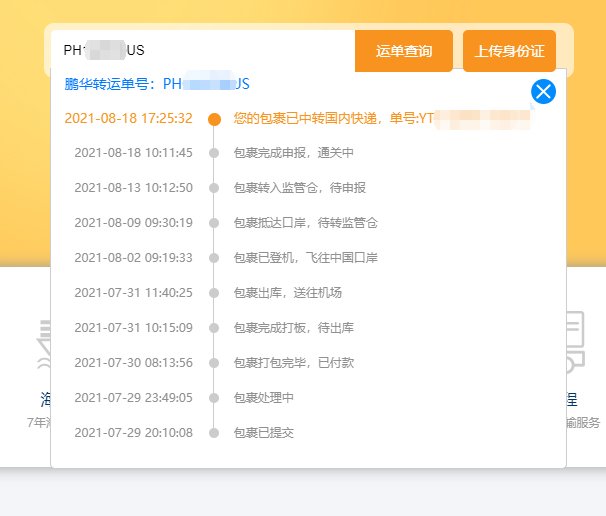This screenshot has height=516, width=606.
Task: Click the 鹏华转运单号 tracking number link
Action: point(157,84)
